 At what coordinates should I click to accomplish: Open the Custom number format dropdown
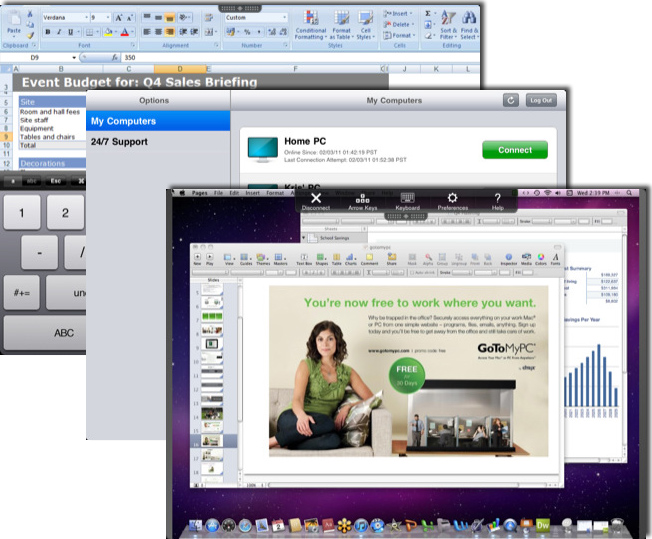(x=285, y=17)
